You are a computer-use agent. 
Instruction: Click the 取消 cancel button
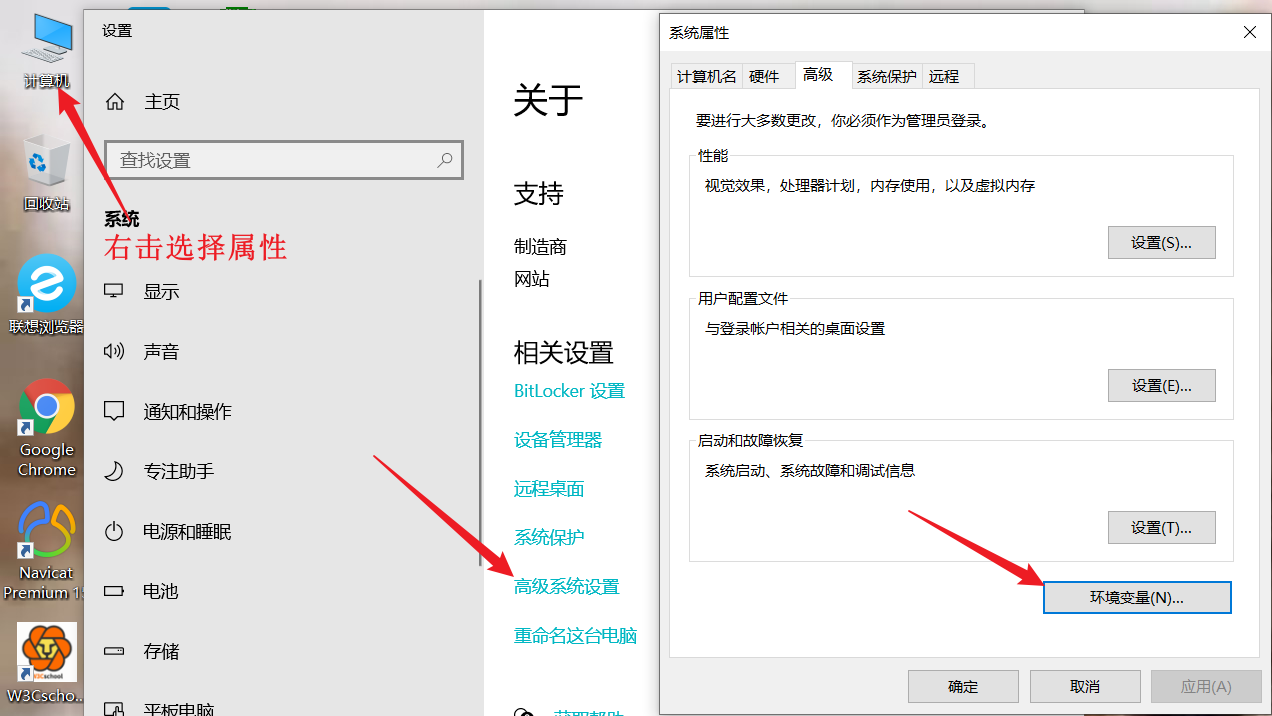click(x=1085, y=686)
